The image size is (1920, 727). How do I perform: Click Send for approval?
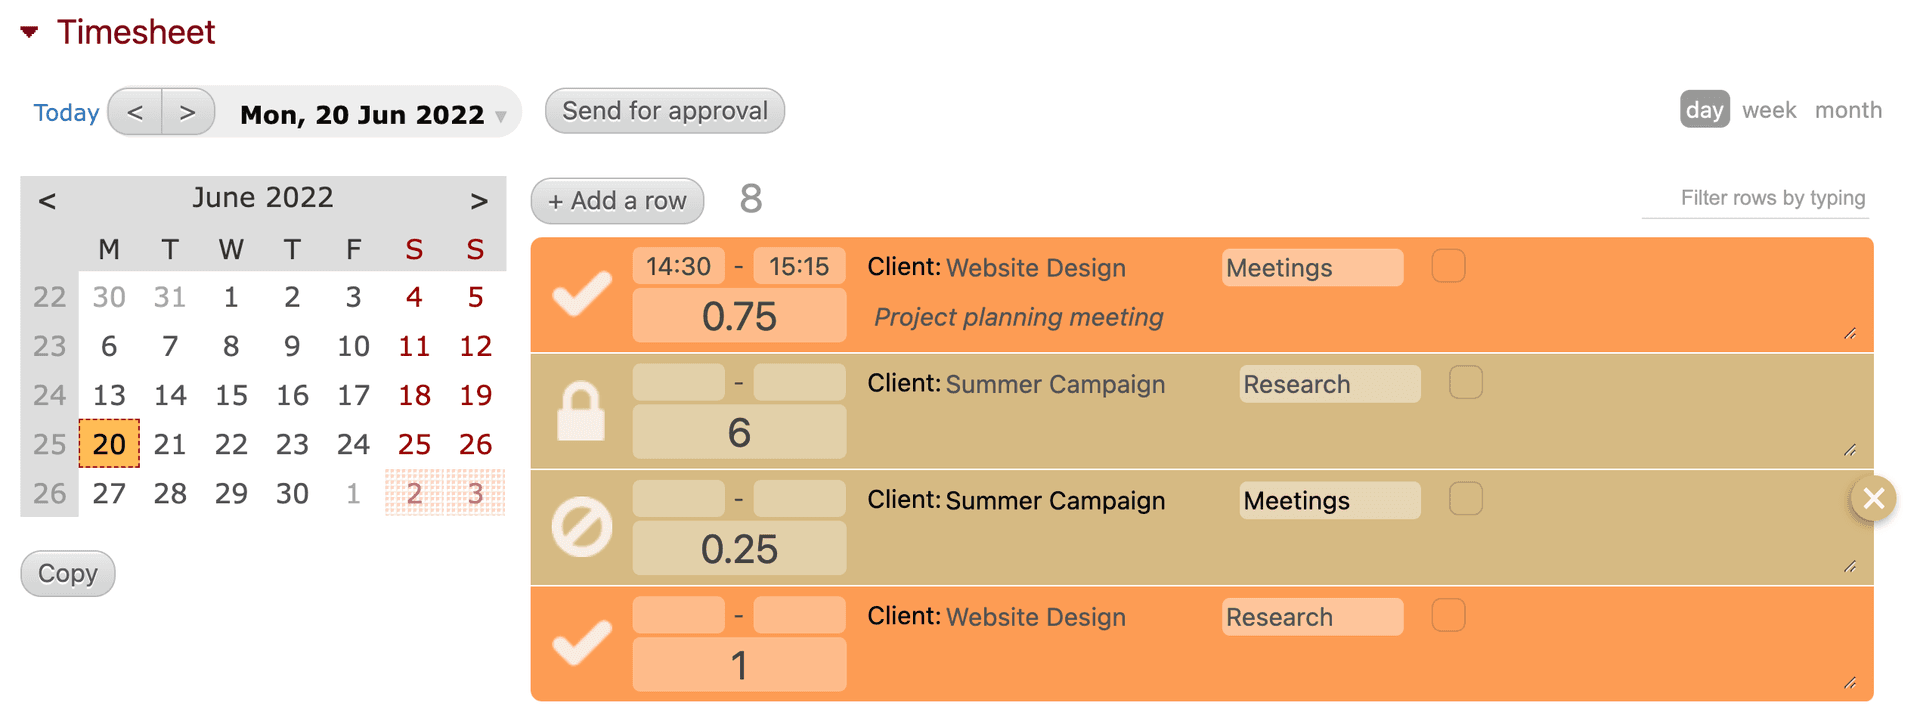663,110
